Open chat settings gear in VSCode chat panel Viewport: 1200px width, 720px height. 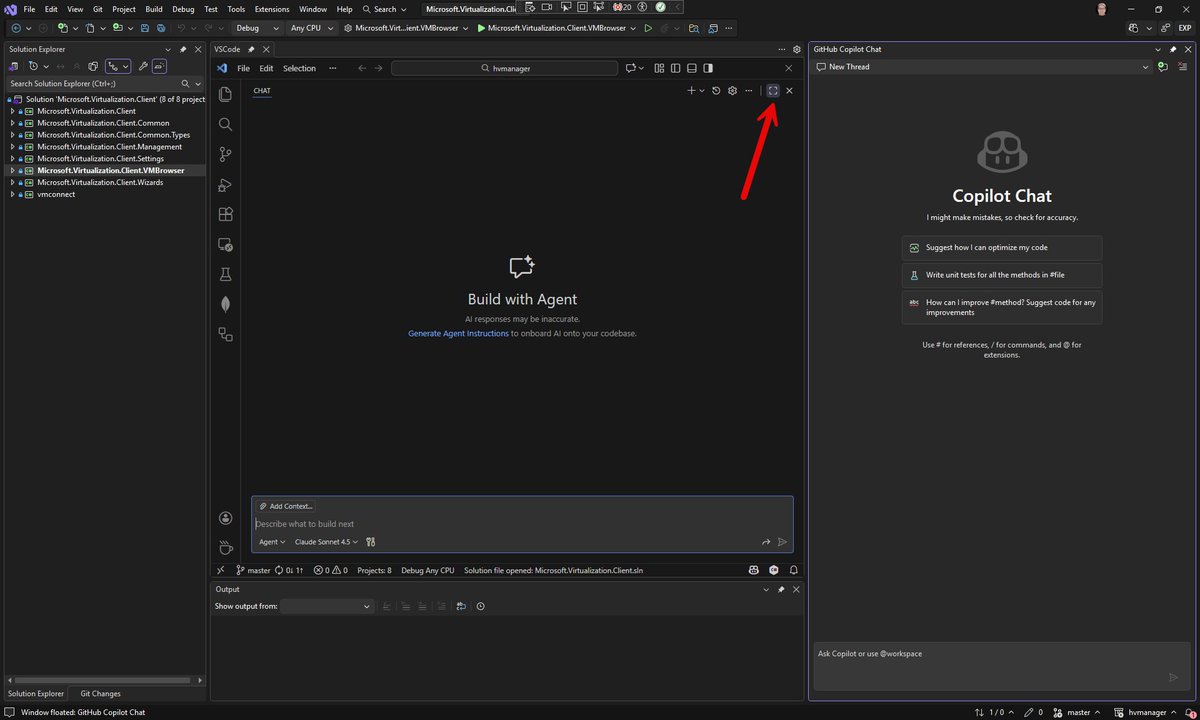point(732,91)
